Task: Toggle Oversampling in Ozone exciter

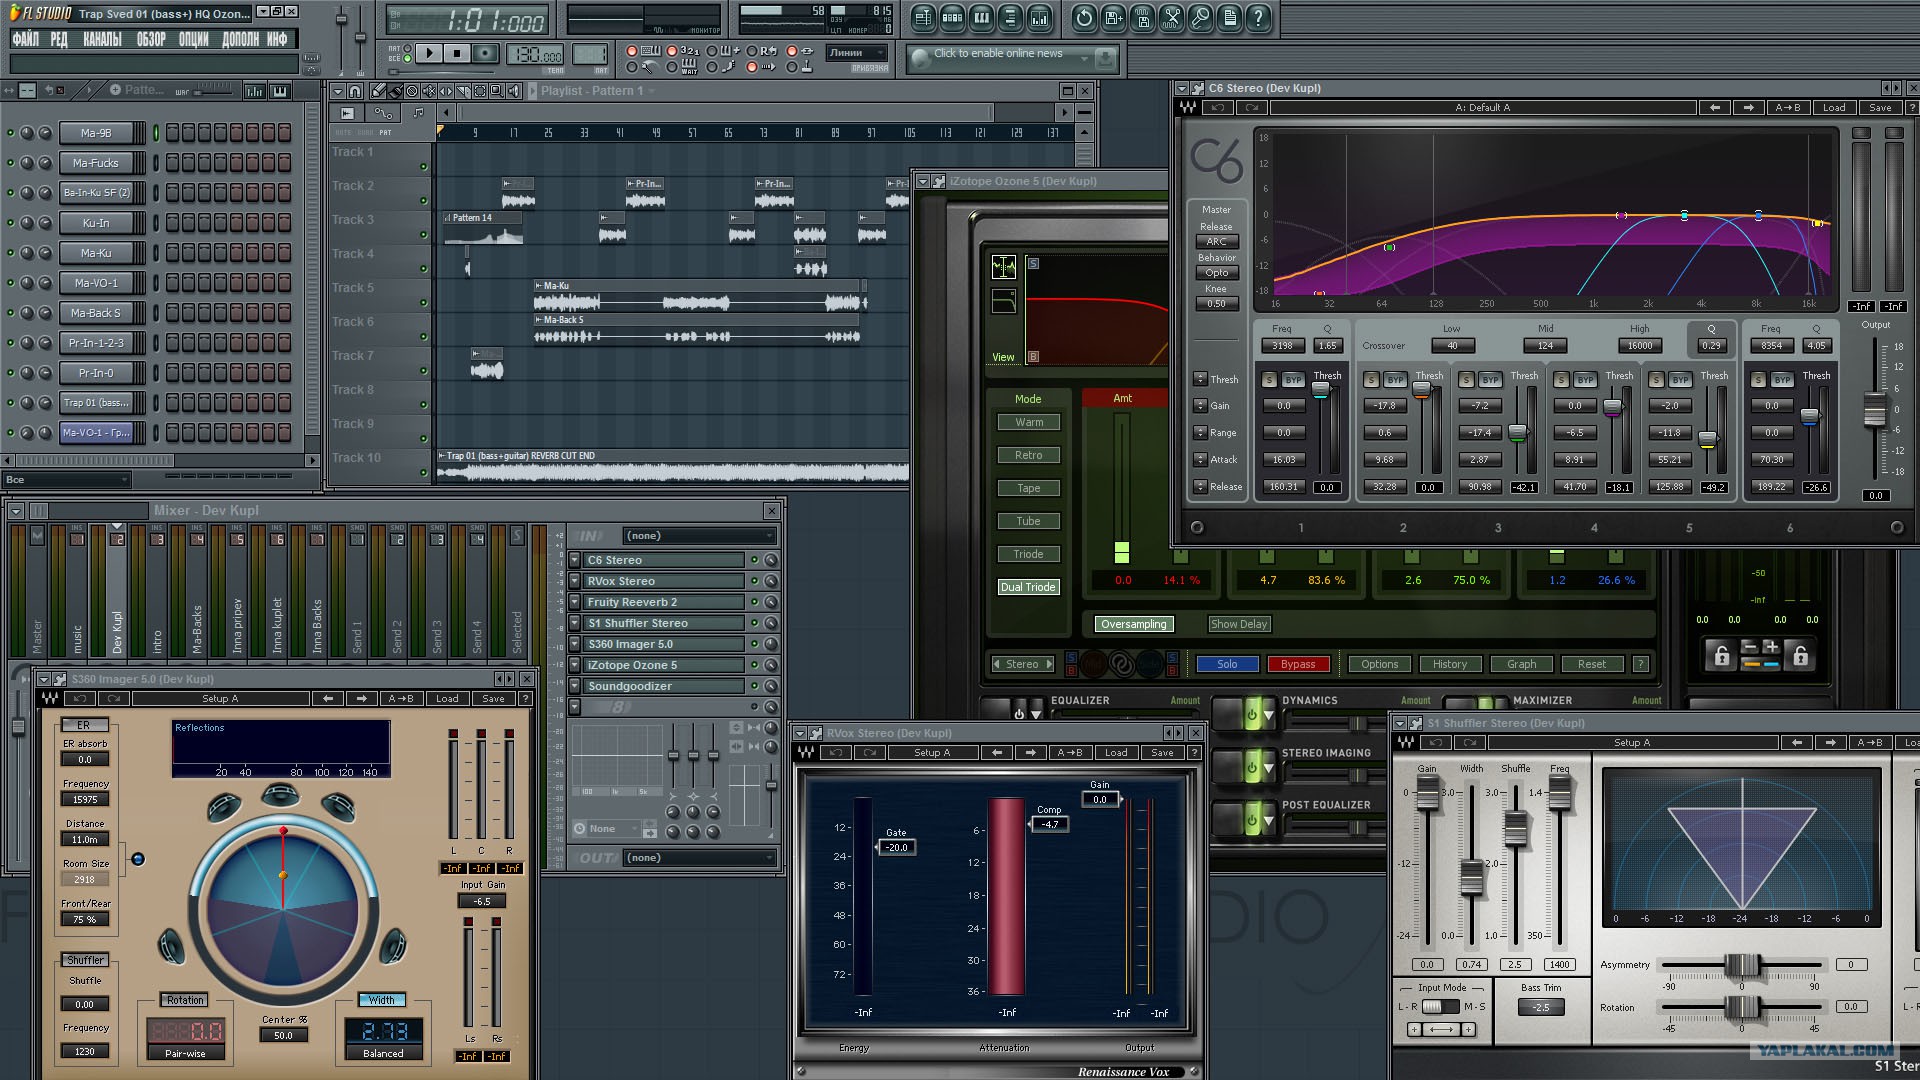Action: (x=1133, y=624)
